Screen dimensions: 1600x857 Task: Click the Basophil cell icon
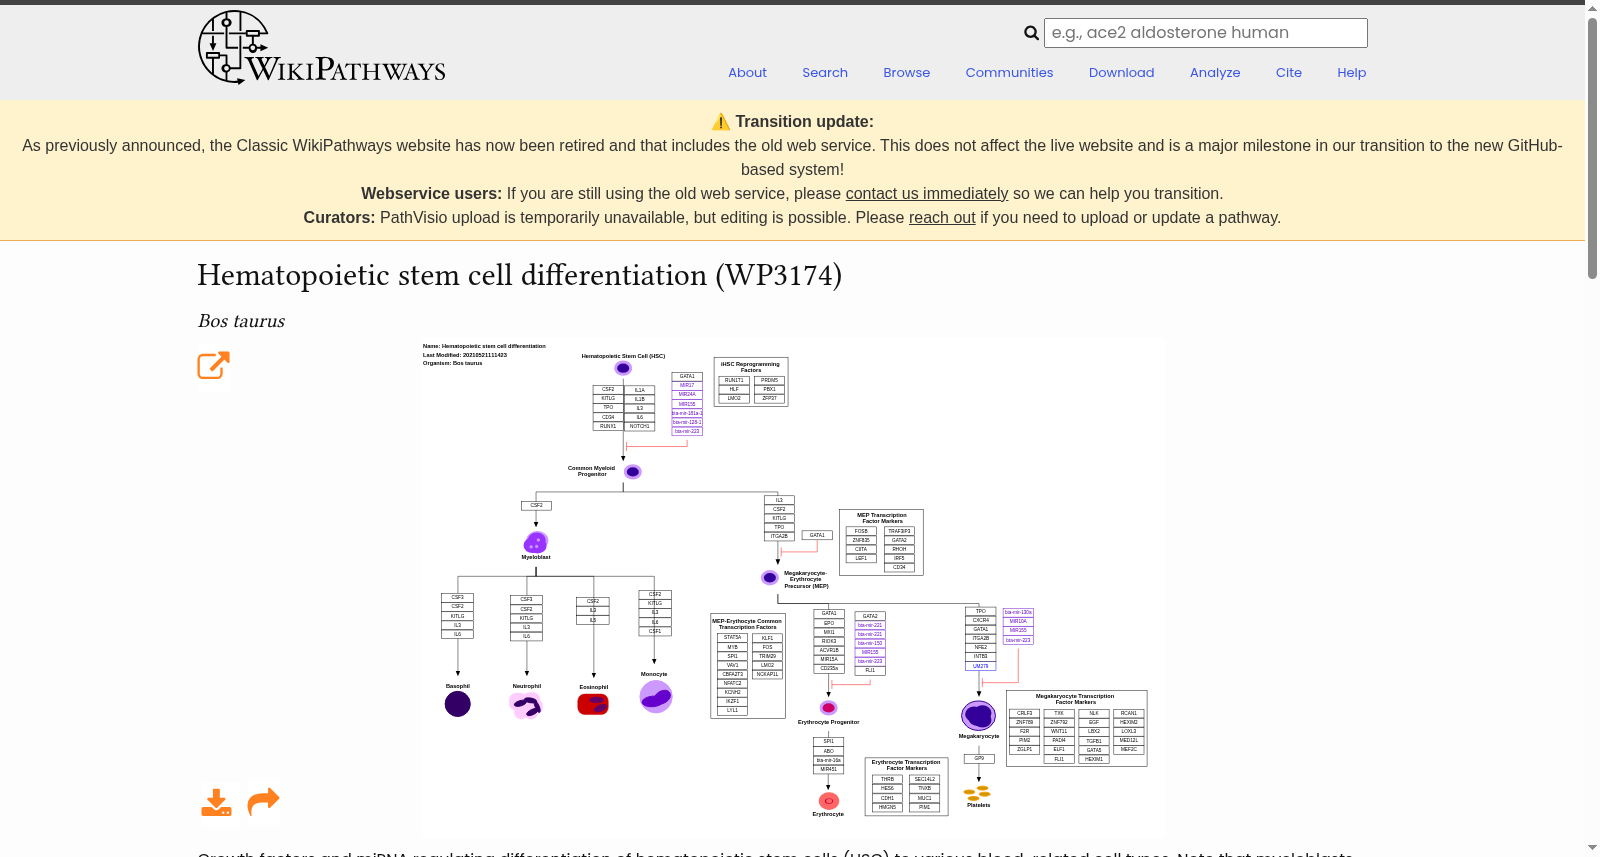[457, 704]
